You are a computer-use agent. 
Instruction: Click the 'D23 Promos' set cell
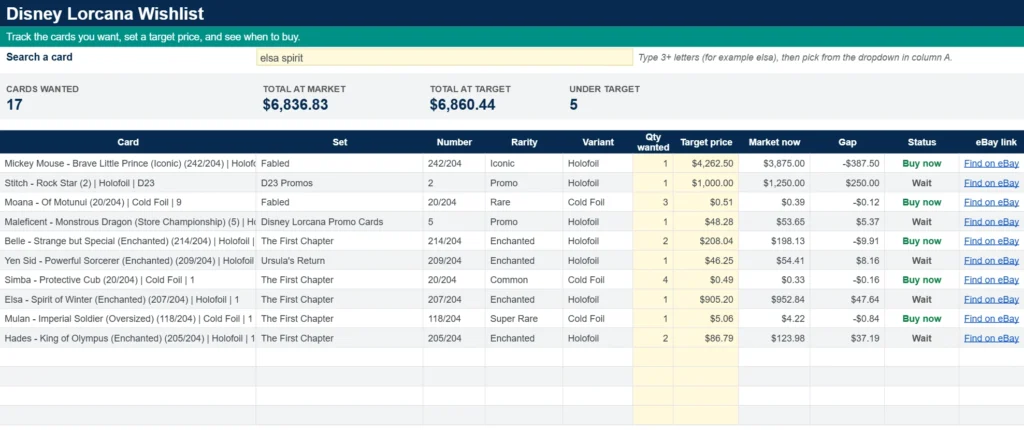(x=340, y=183)
